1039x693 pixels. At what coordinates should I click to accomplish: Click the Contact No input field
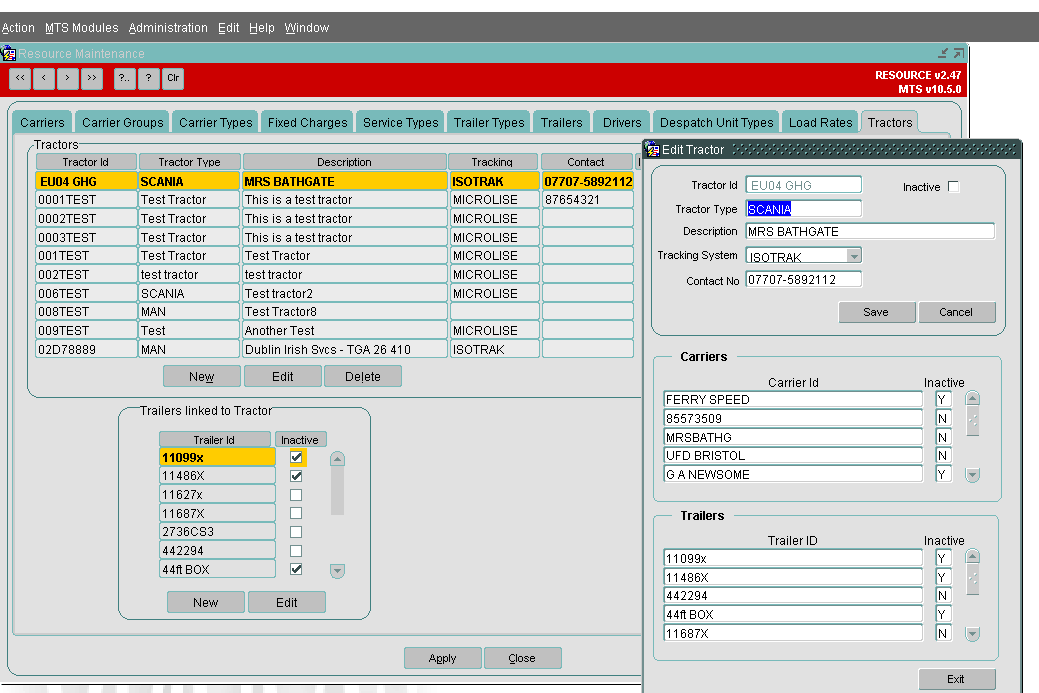coord(803,280)
